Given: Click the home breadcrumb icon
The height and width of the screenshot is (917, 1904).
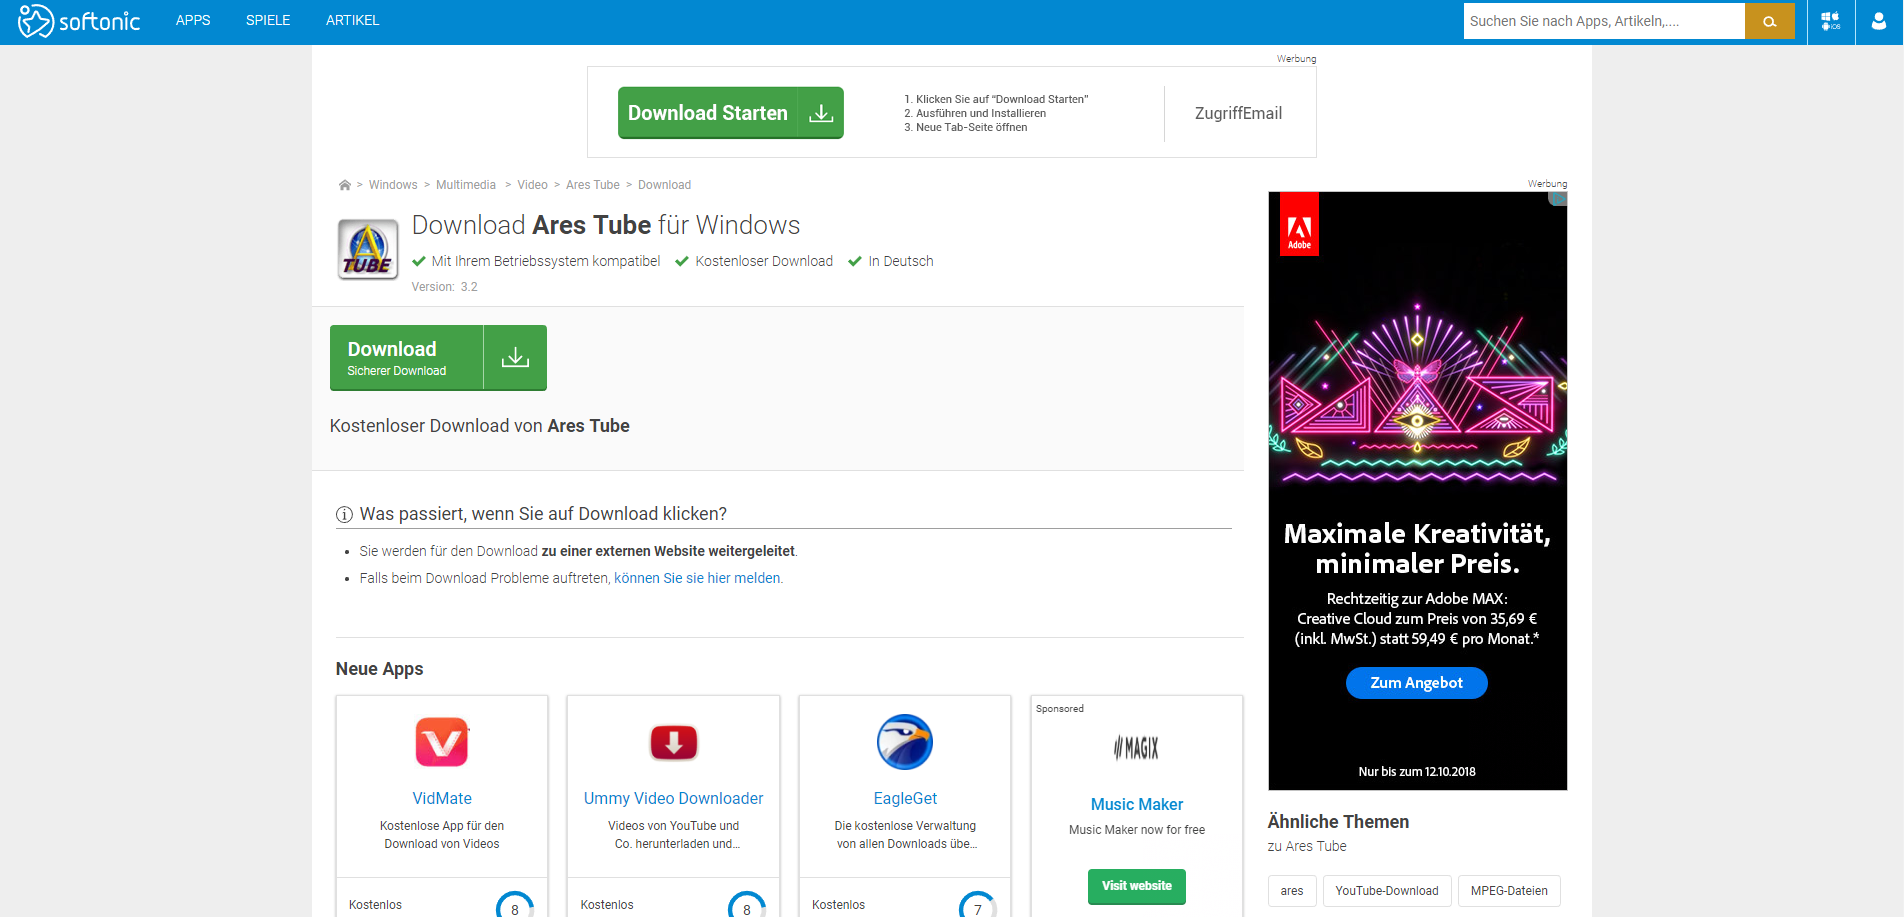Looking at the screenshot, I should click(x=345, y=185).
